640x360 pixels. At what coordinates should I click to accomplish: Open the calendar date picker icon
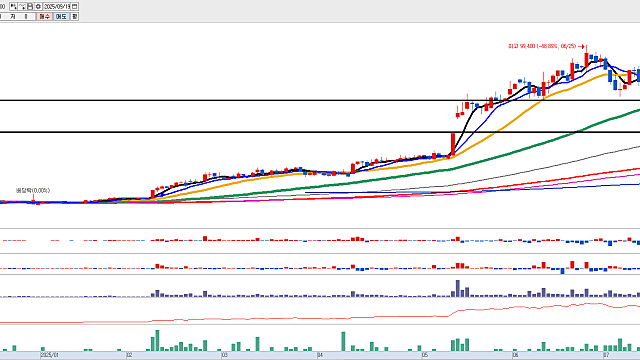[74, 7]
